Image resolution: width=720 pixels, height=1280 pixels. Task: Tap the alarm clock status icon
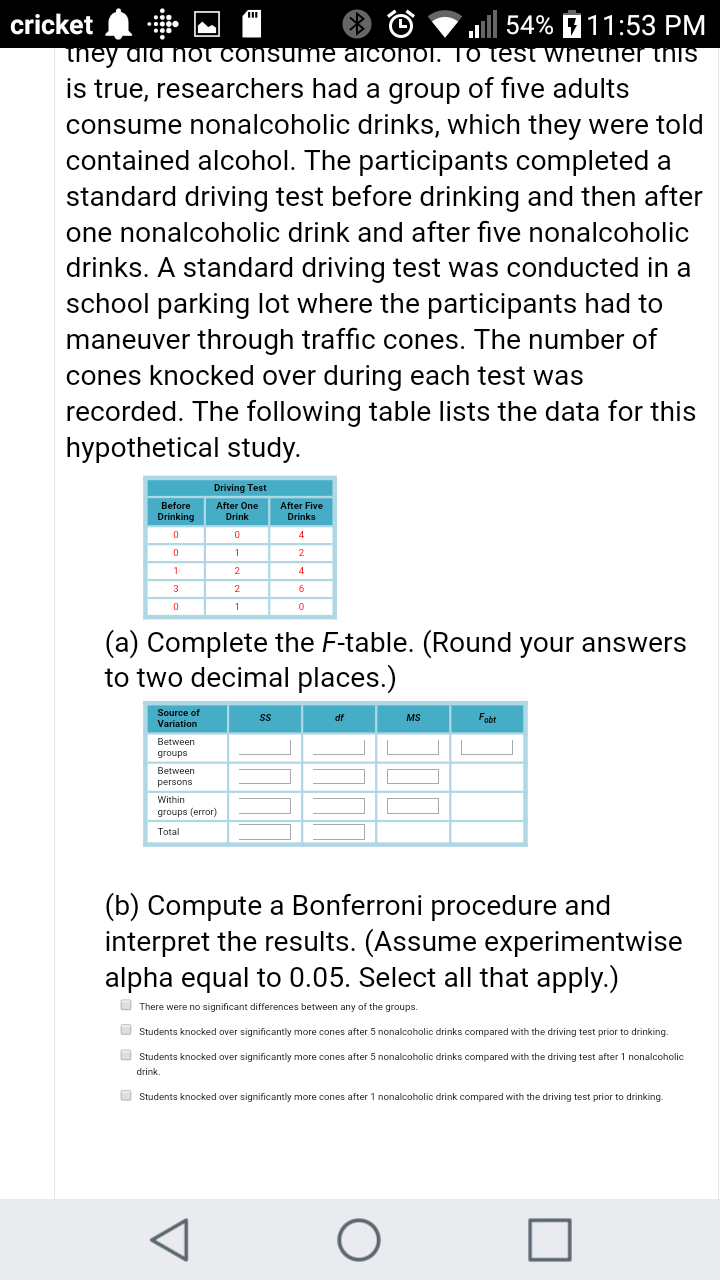pyautogui.click(x=403, y=23)
